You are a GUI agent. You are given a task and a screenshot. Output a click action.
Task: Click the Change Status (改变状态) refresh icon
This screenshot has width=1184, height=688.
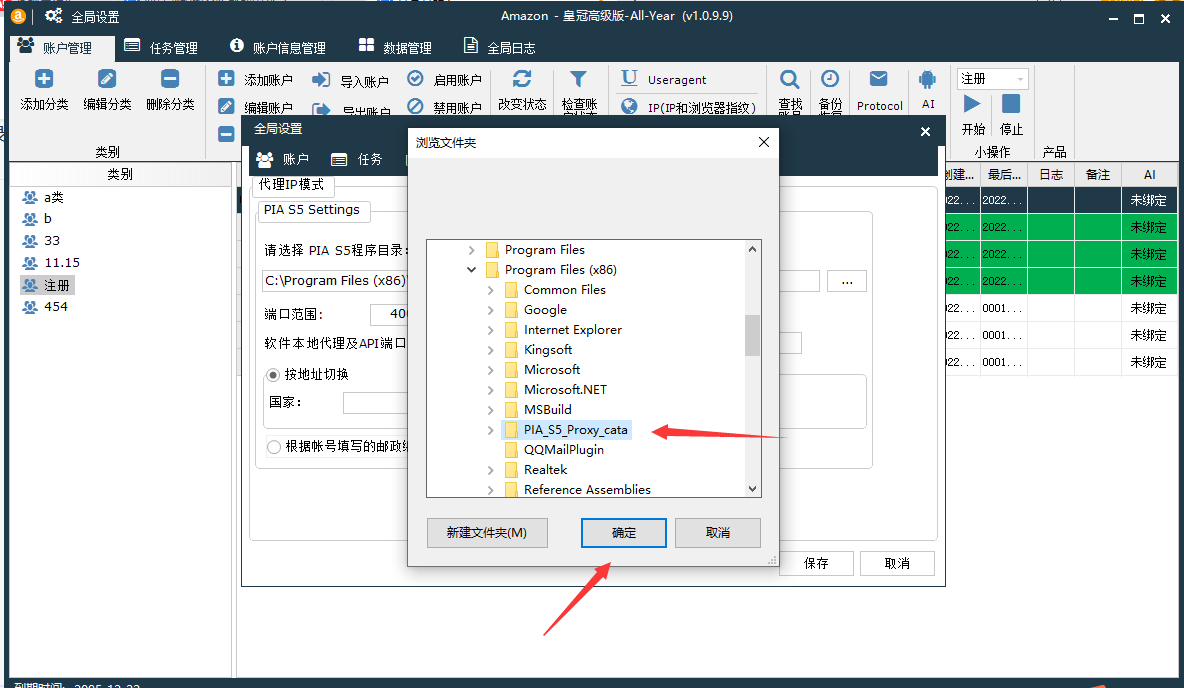pyautogui.click(x=522, y=79)
